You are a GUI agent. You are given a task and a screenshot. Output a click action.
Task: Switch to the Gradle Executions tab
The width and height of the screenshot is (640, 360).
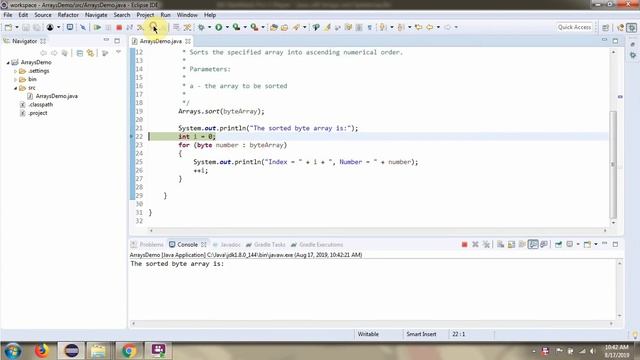[x=317, y=244]
